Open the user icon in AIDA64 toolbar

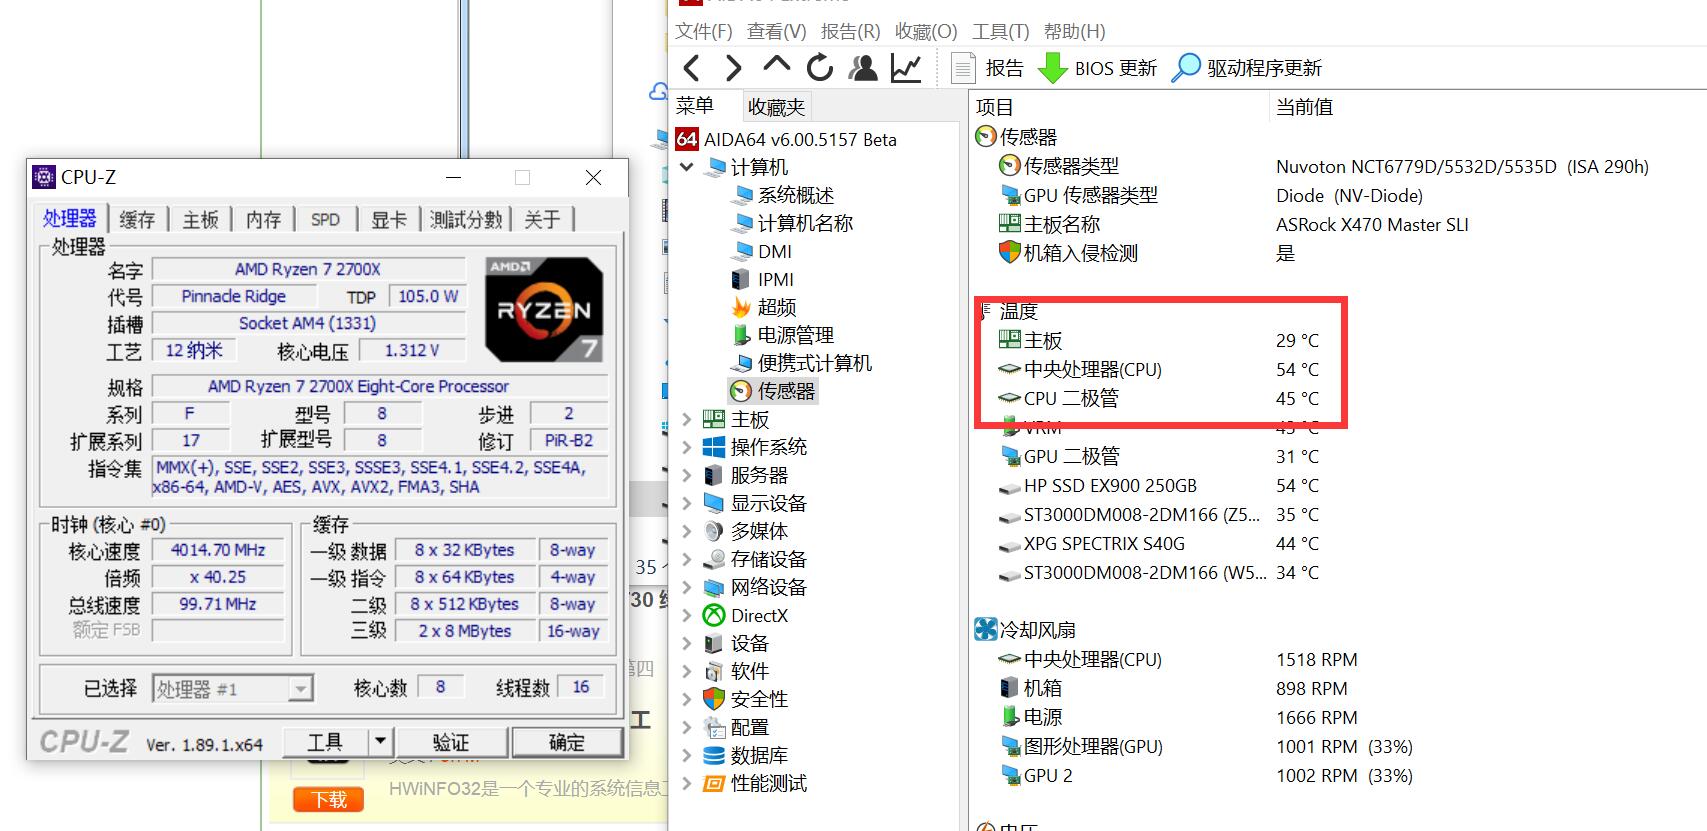click(x=863, y=68)
